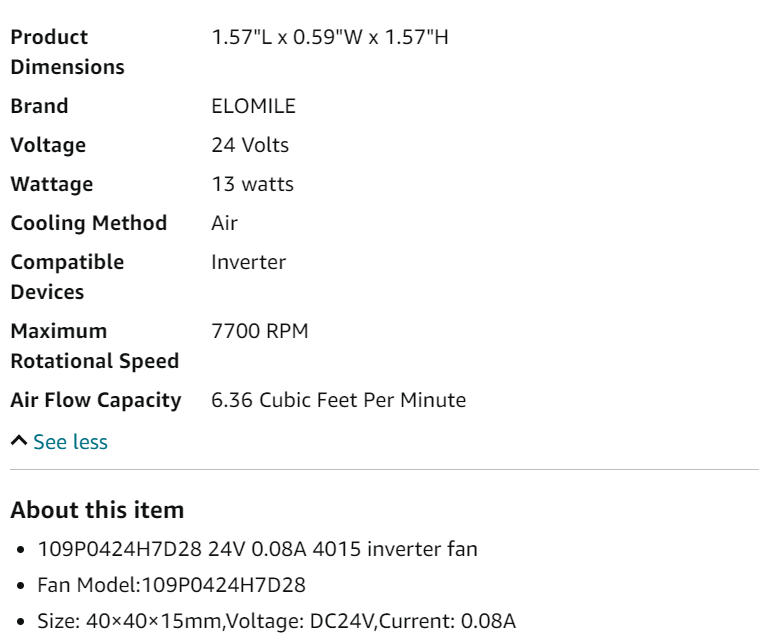
Task: Click the Product Dimensions label
Action: tap(67, 52)
